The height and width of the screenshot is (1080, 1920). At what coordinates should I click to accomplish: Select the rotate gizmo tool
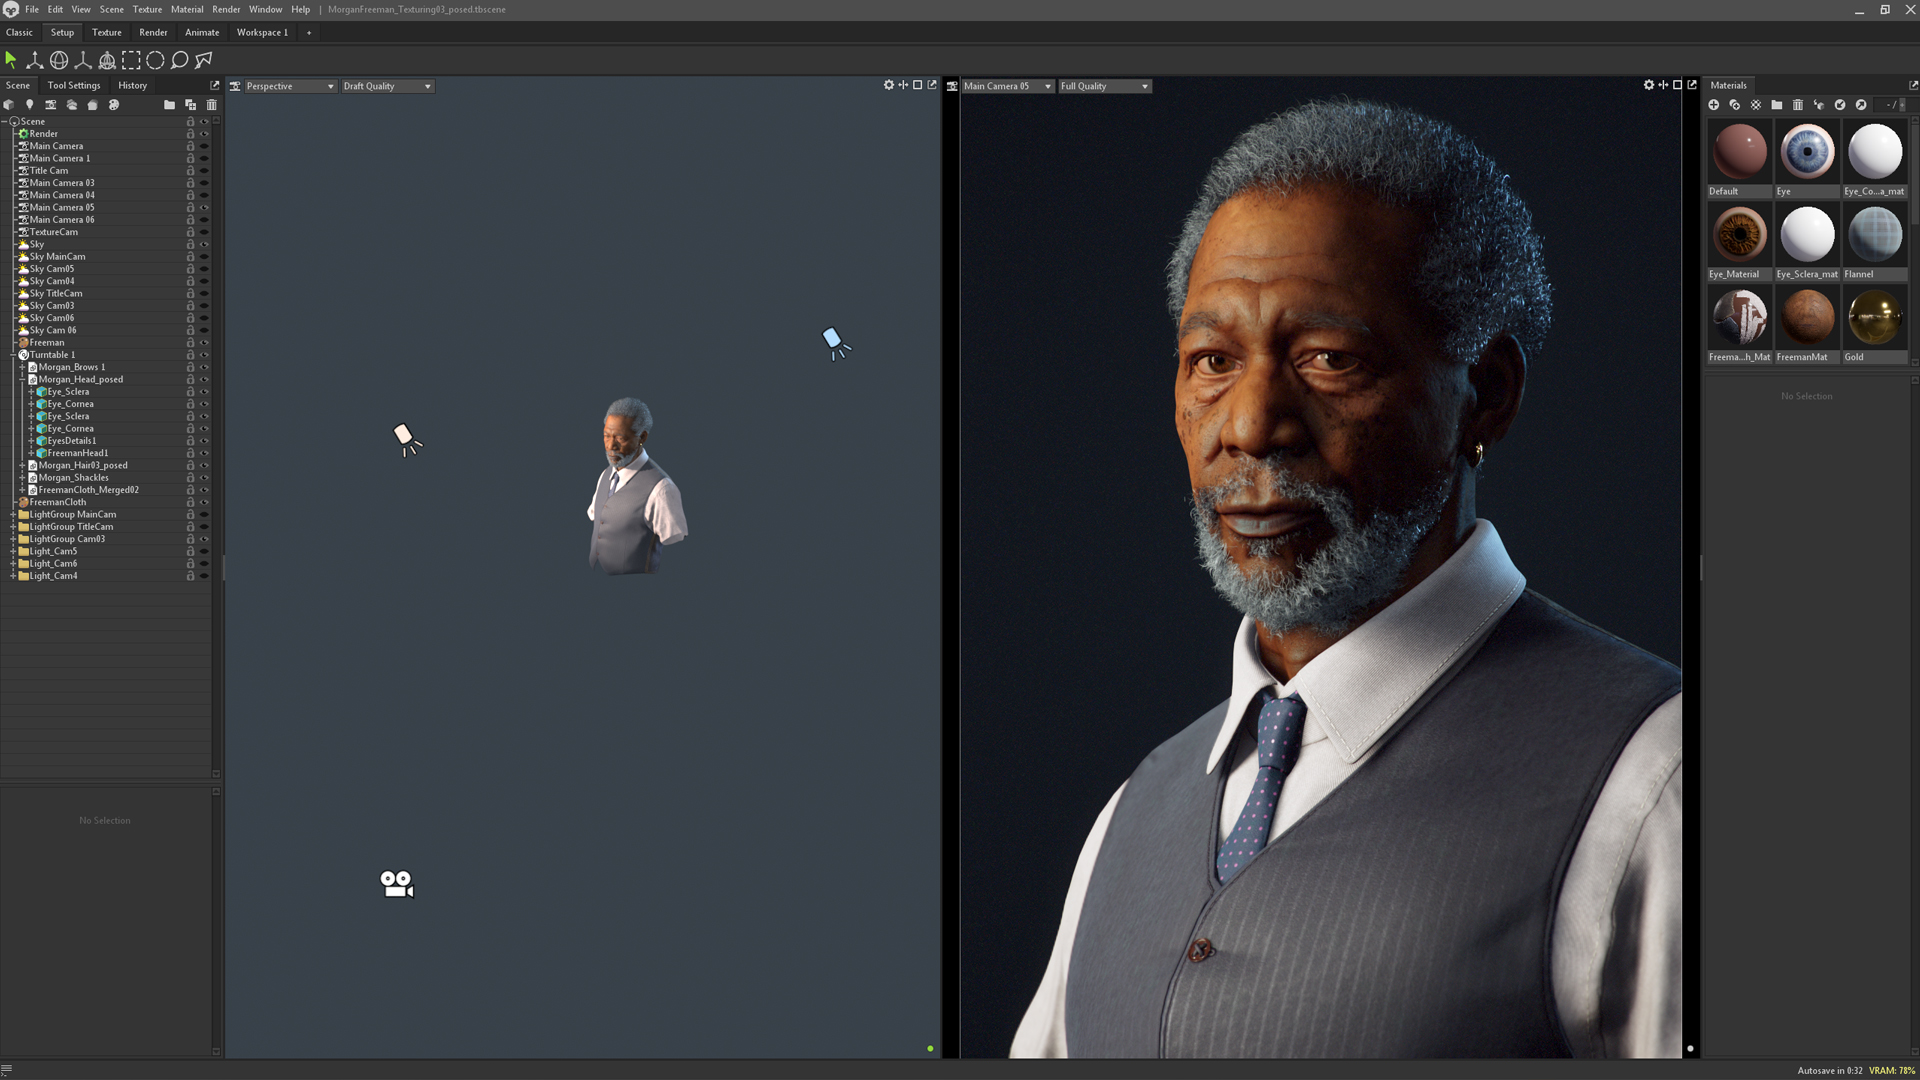pos(59,60)
